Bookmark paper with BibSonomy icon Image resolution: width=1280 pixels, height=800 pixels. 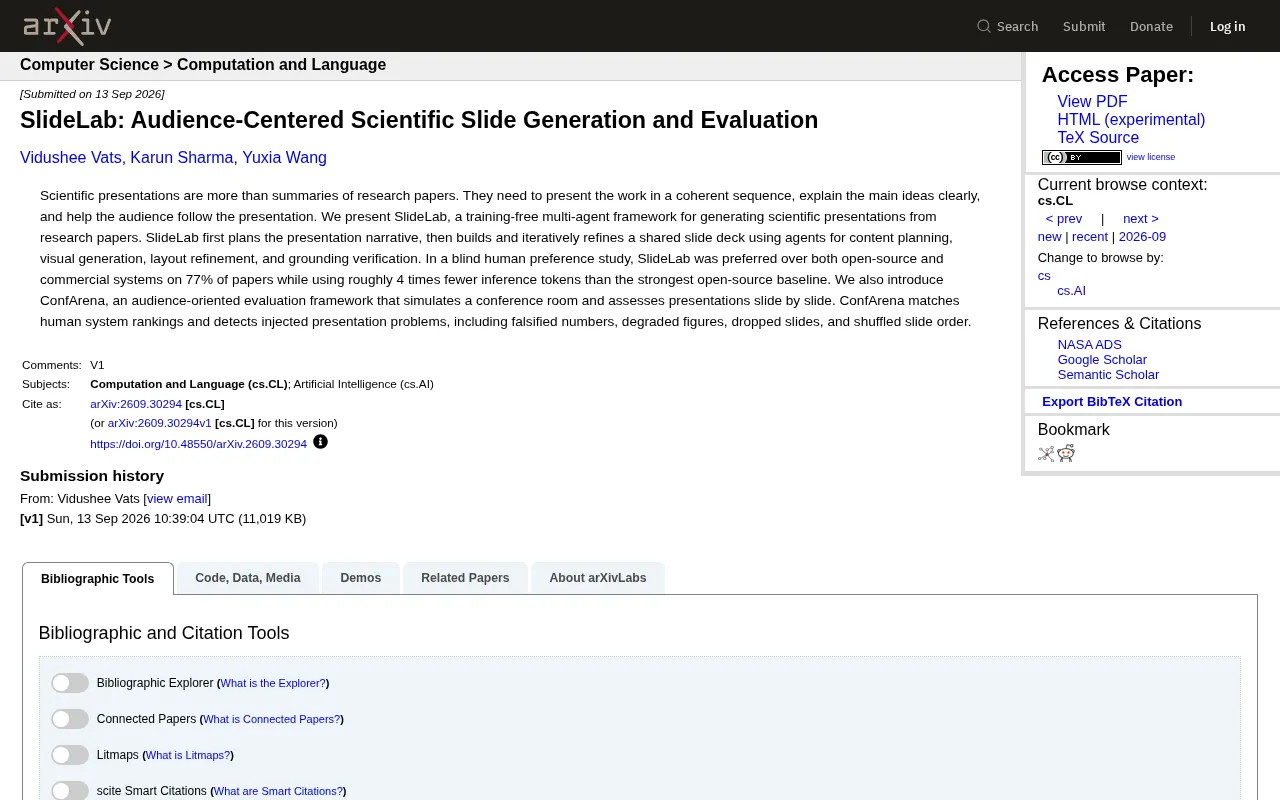click(x=1046, y=454)
